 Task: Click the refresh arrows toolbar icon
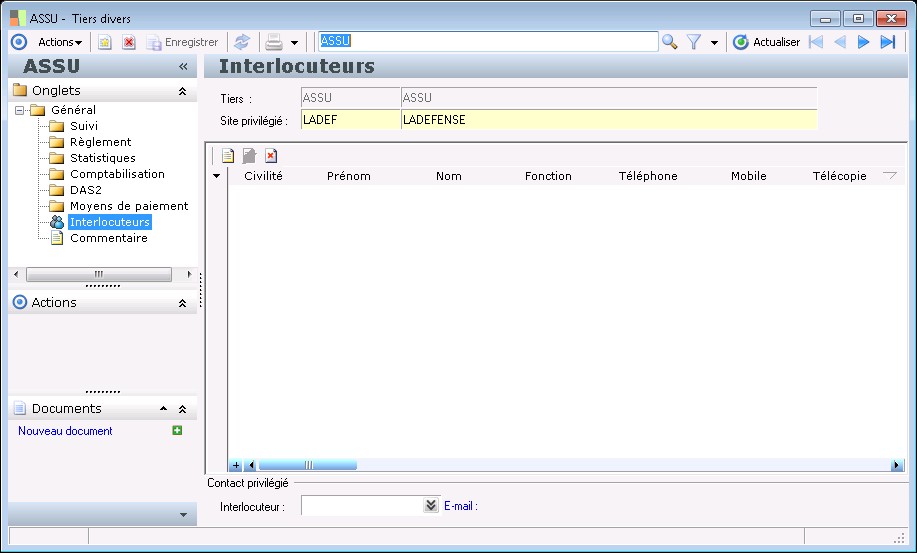[x=242, y=42]
